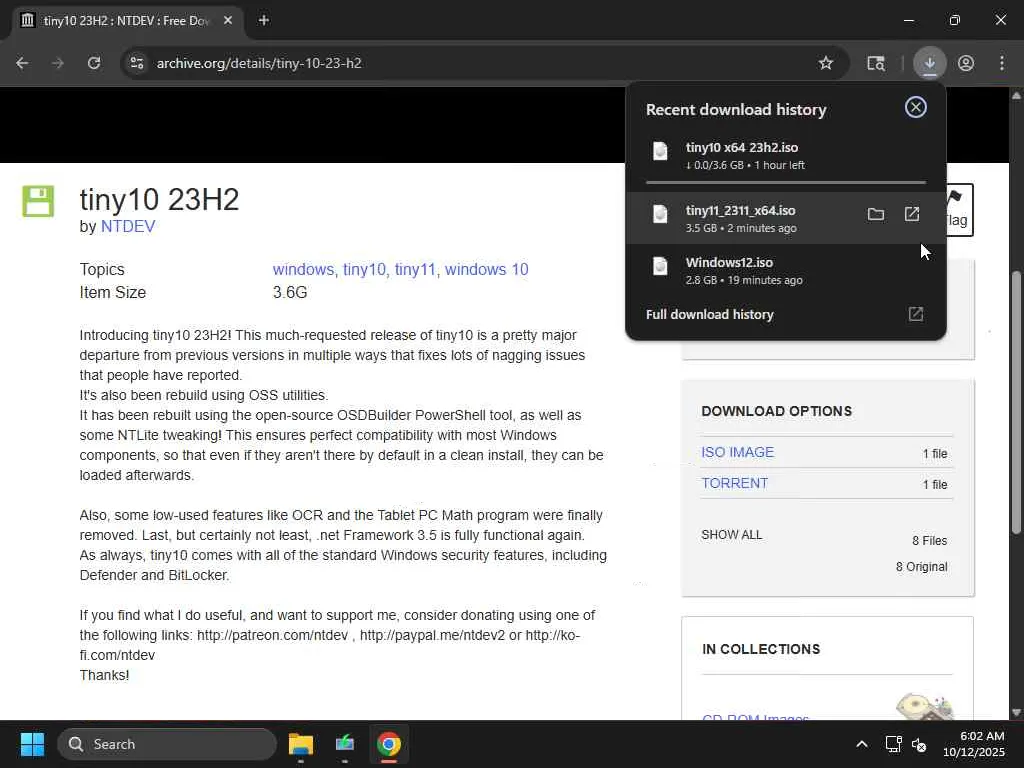
Task: Expand SHOW ALL download files
Action: pos(731,534)
